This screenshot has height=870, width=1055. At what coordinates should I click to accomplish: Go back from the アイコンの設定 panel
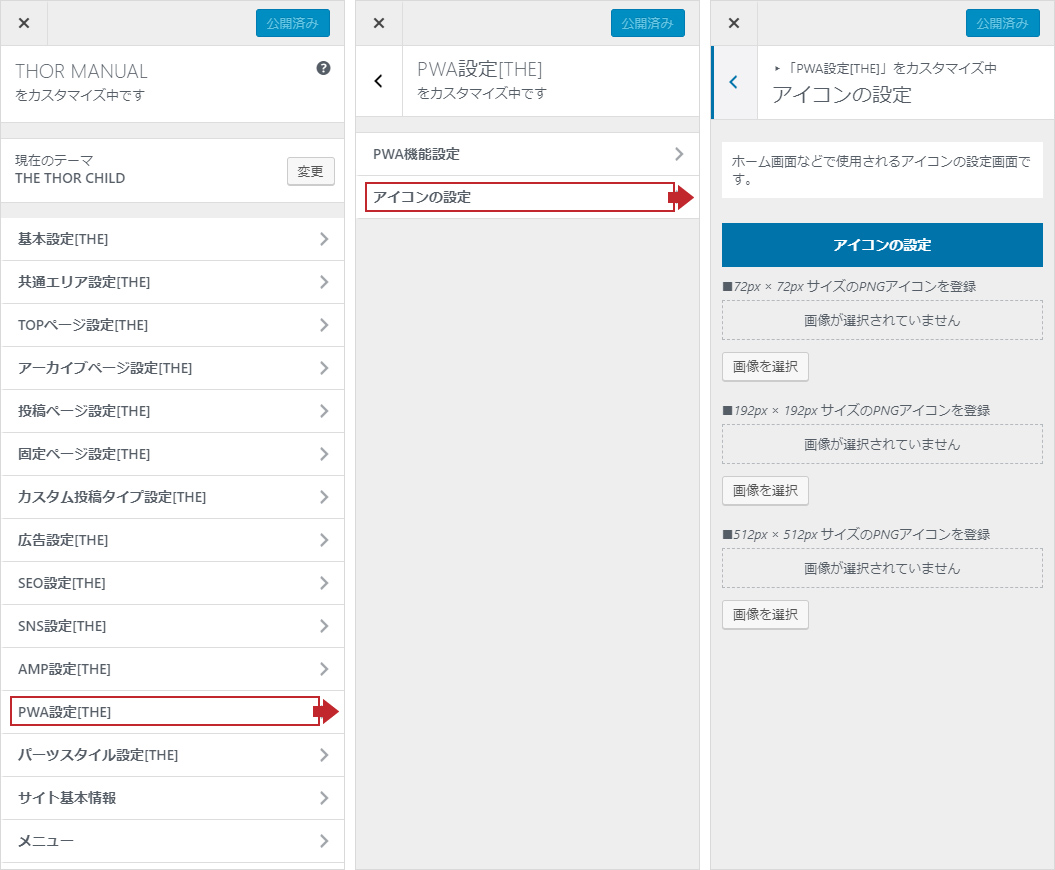click(x=734, y=82)
